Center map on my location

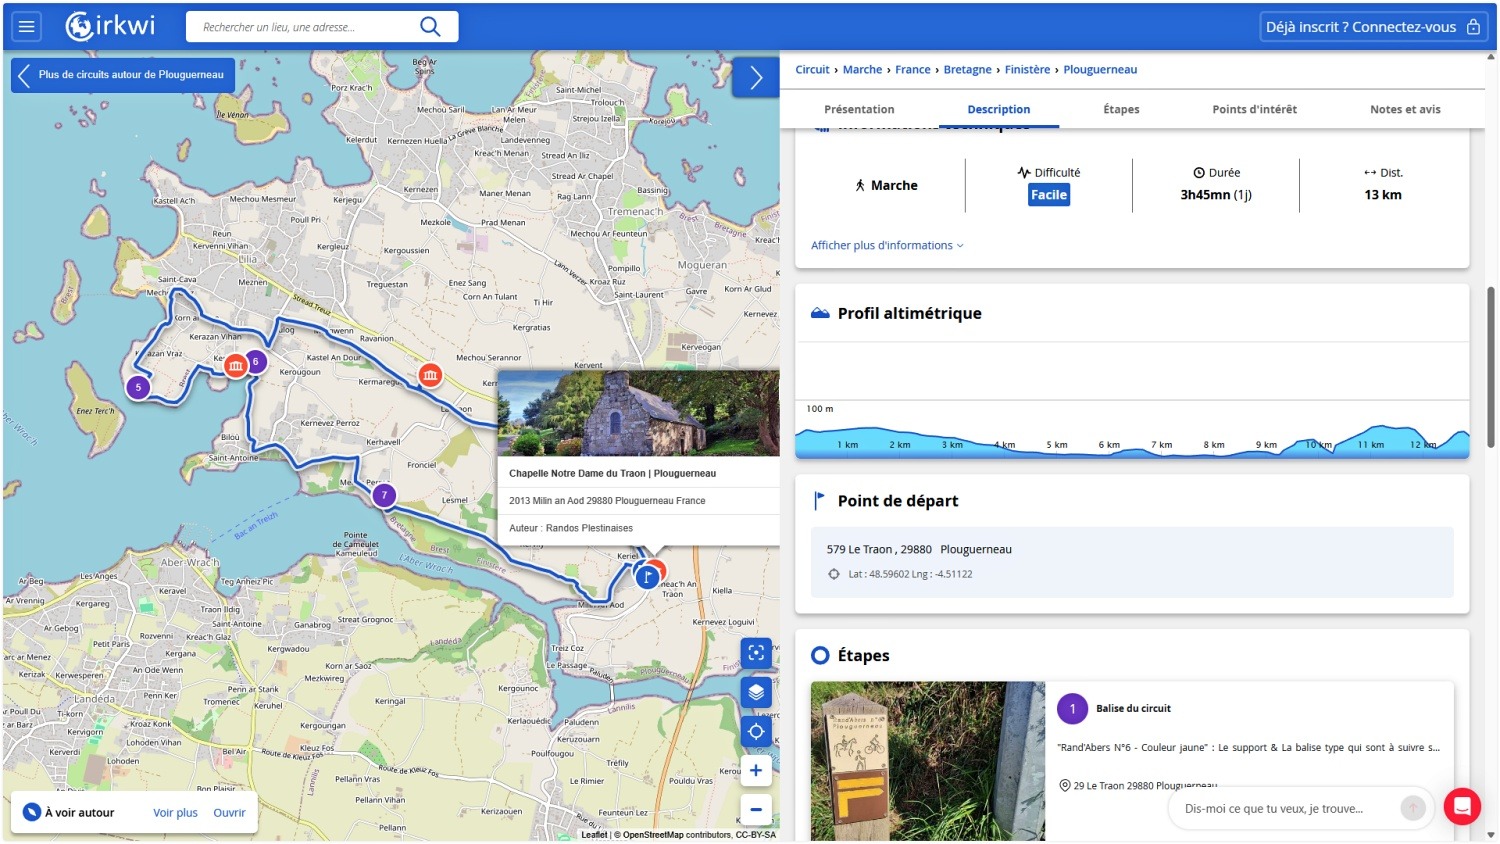(x=756, y=731)
